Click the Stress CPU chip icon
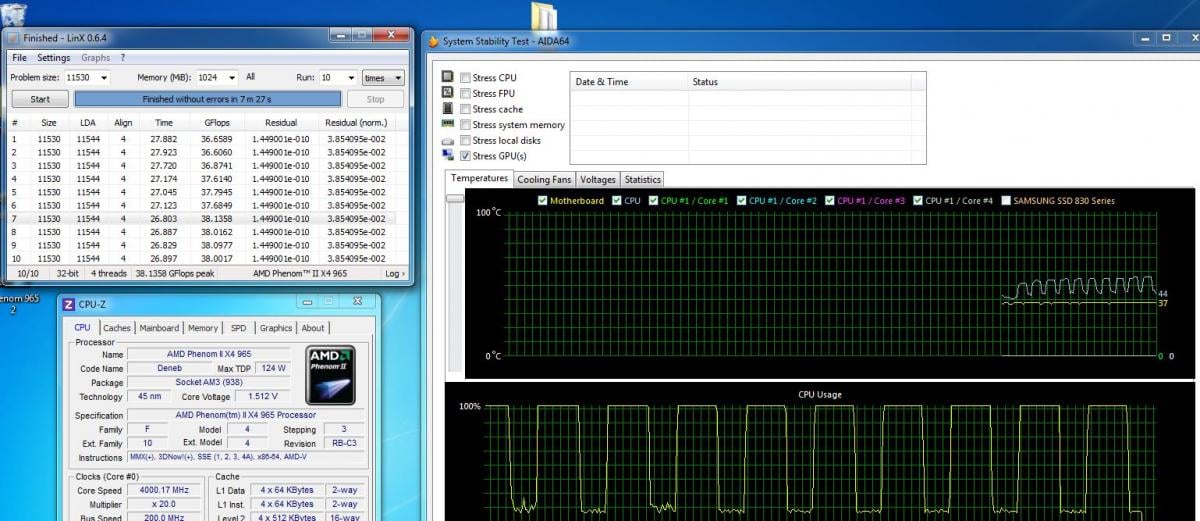Viewport: 1200px width, 521px height. click(448, 77)
